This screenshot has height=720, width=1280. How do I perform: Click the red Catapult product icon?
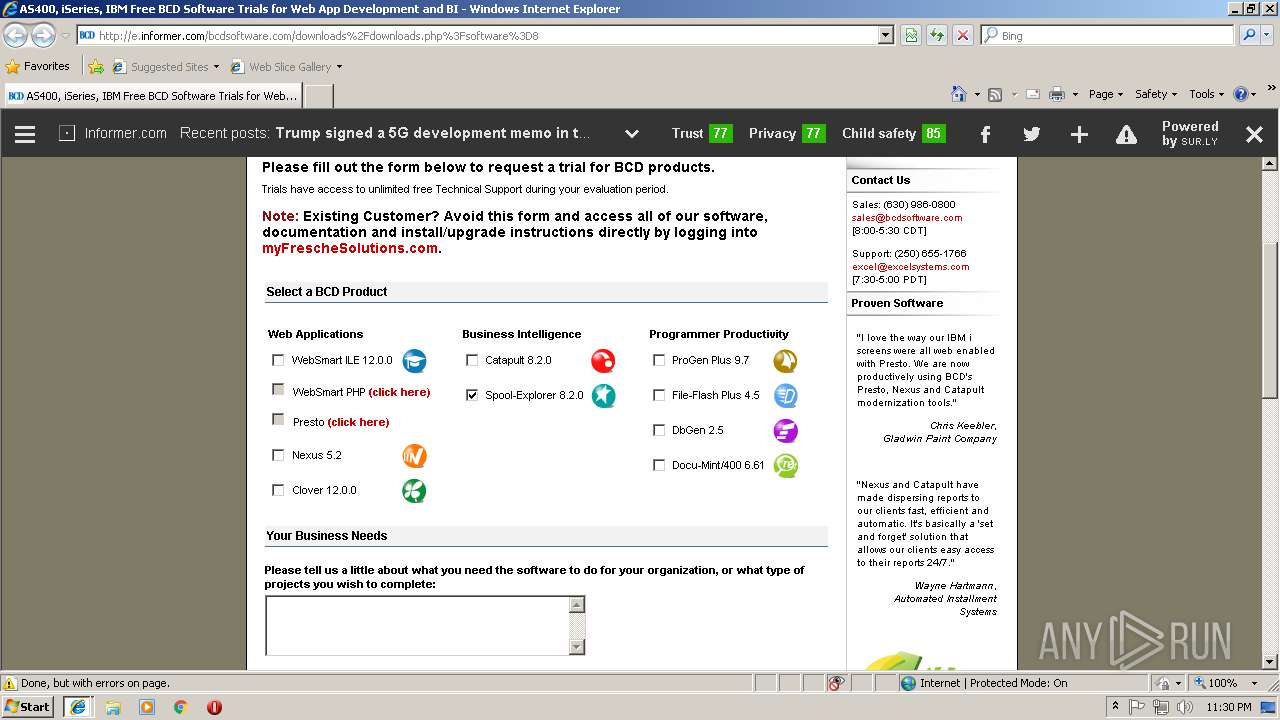coord(603,361)
